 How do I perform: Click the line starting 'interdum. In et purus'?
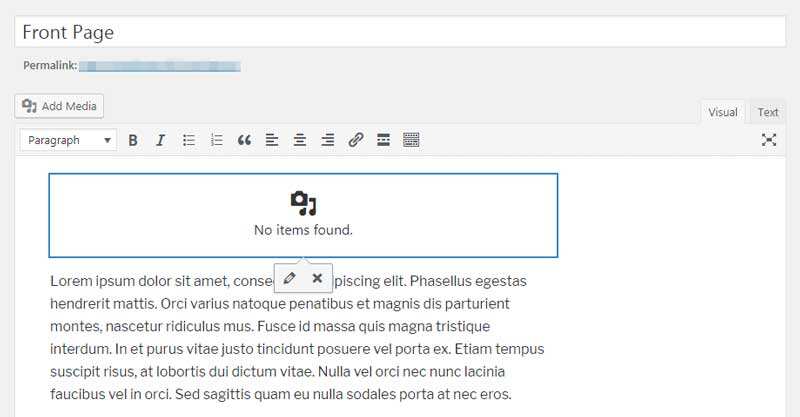pos(297,349)
